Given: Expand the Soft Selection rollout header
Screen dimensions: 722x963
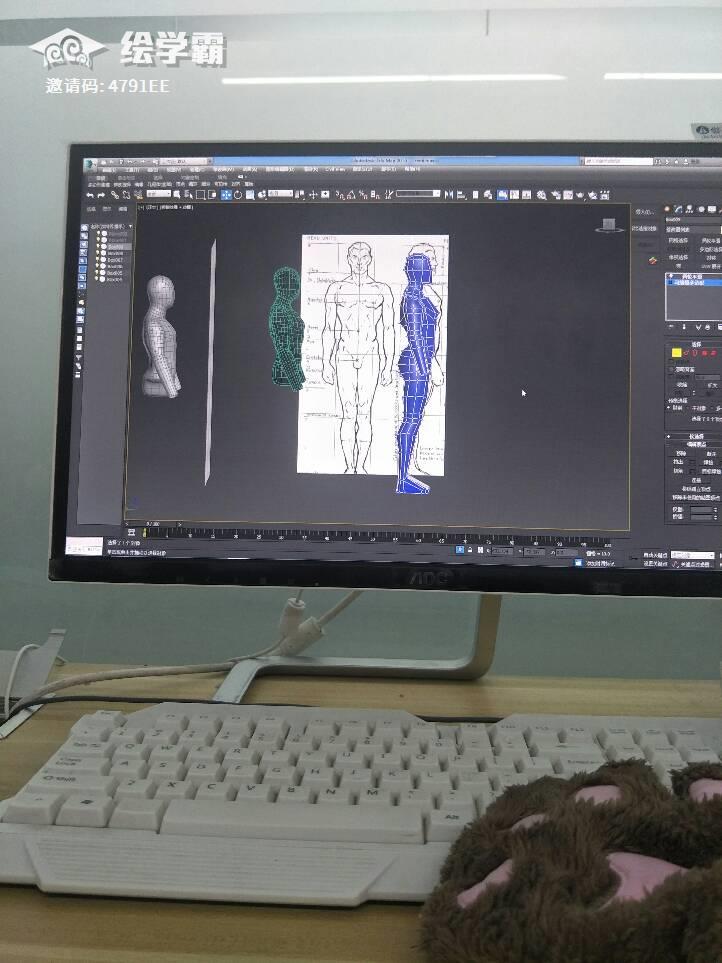Looking at the screenshot, I should coord(696,437).
